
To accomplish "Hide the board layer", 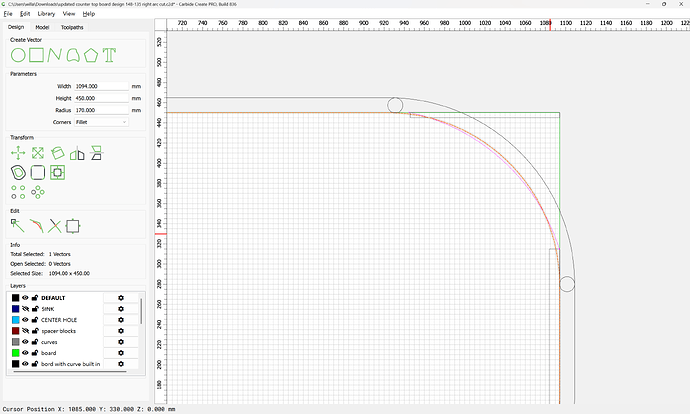I will [x=25, y=353].
